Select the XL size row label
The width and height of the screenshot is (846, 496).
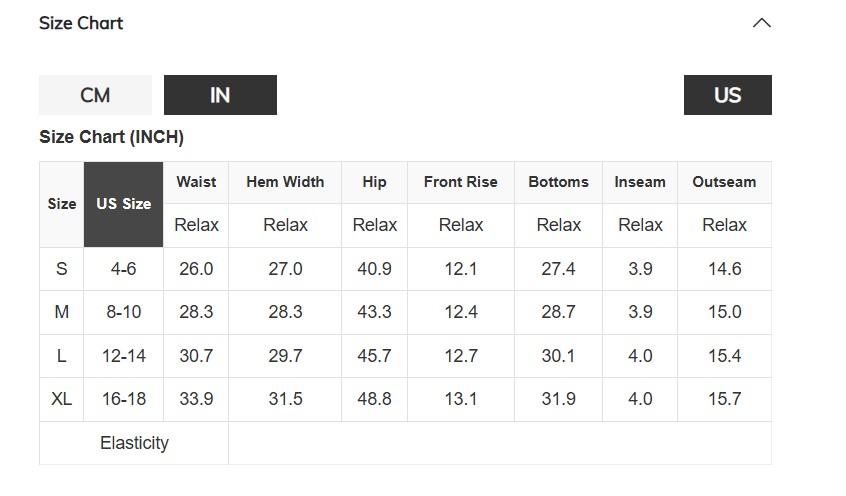tap(62, 399)
